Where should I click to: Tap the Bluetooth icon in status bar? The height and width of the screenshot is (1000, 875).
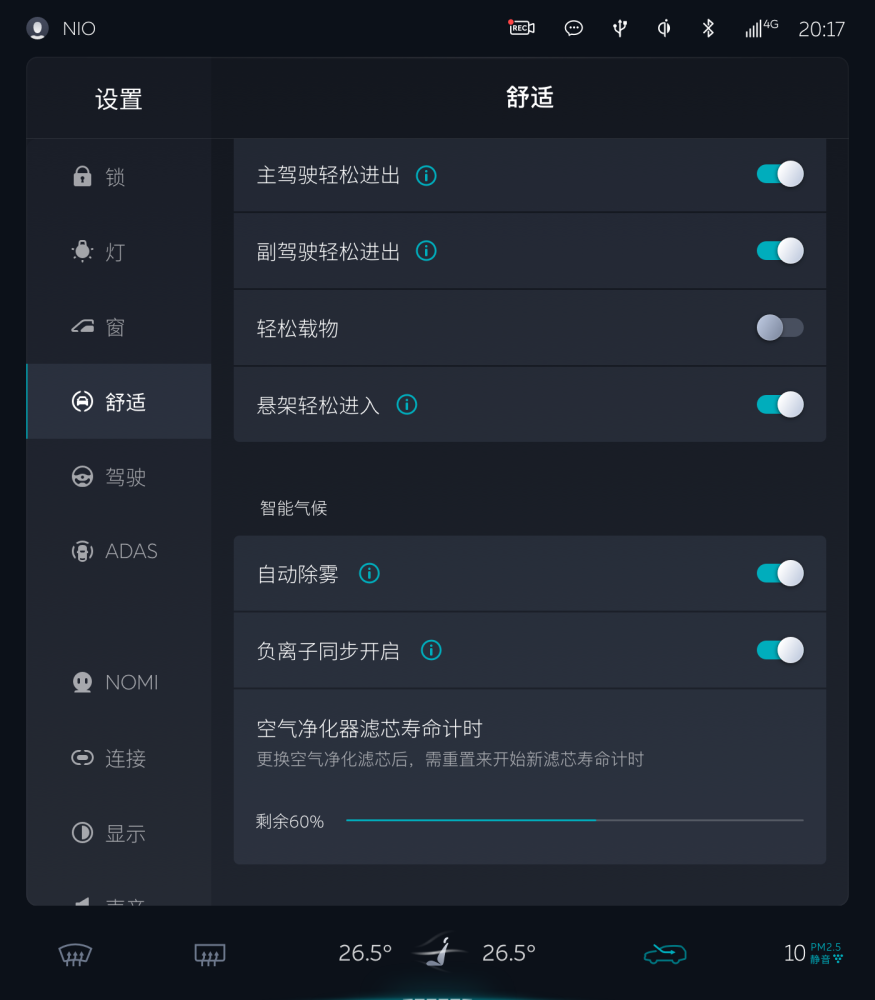[x=708, y=28]
